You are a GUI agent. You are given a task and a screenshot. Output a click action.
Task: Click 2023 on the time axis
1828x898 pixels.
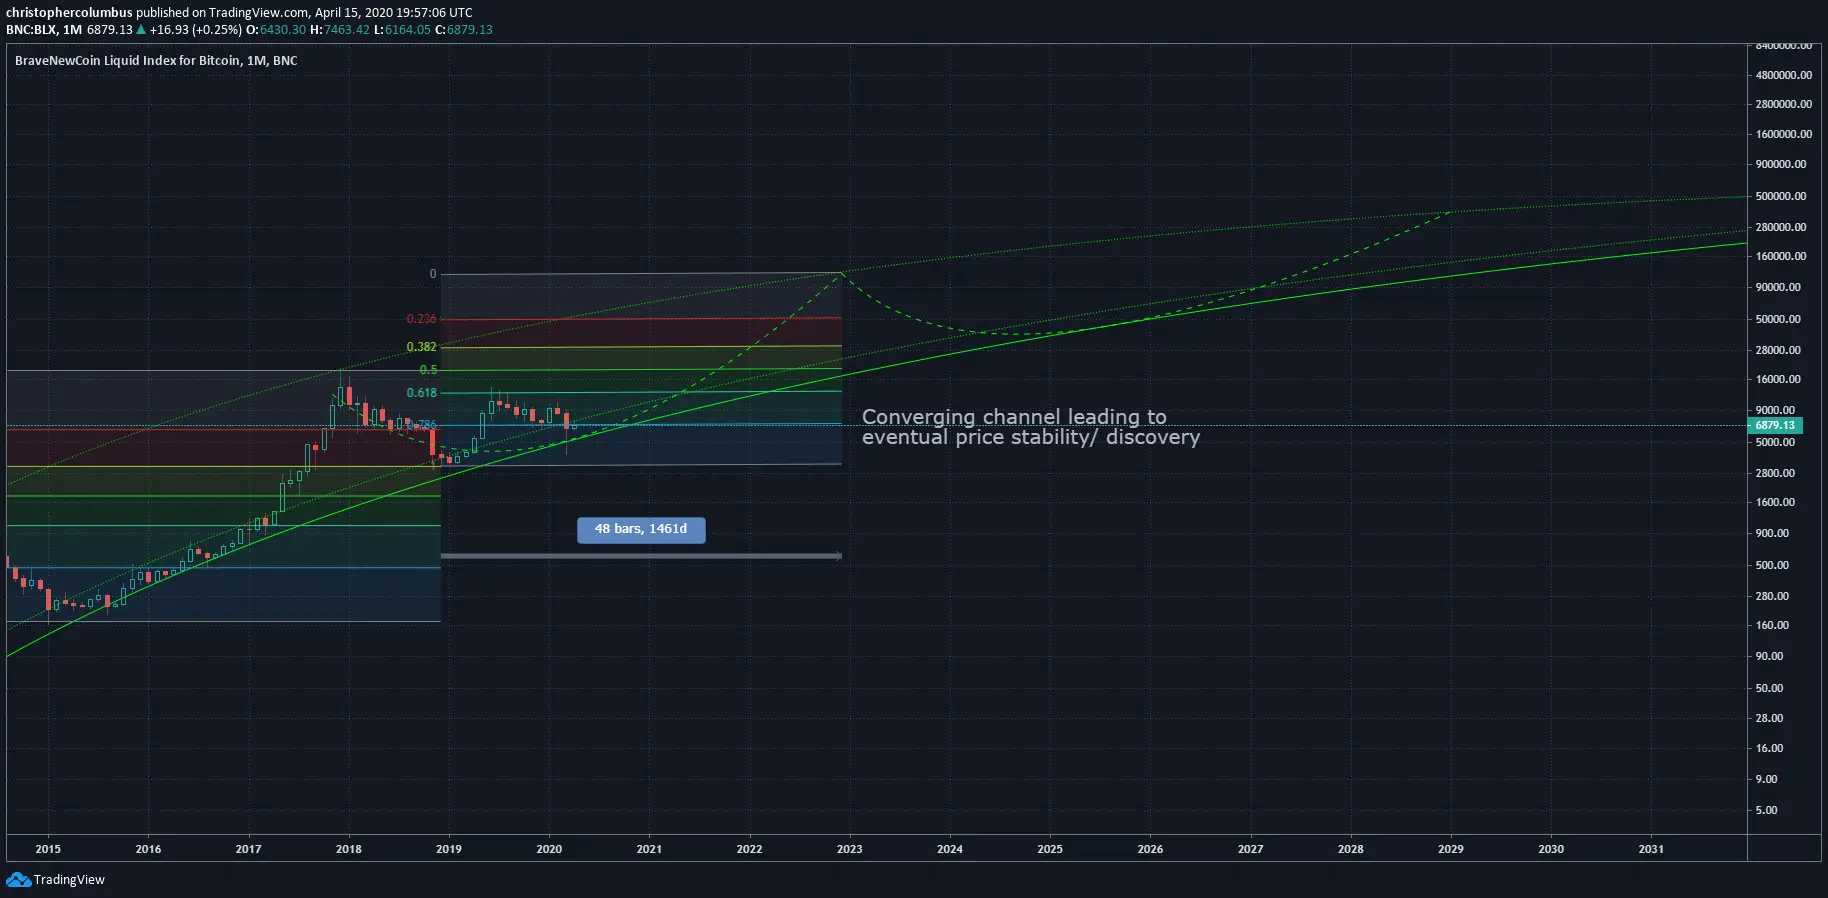point(849,849)
